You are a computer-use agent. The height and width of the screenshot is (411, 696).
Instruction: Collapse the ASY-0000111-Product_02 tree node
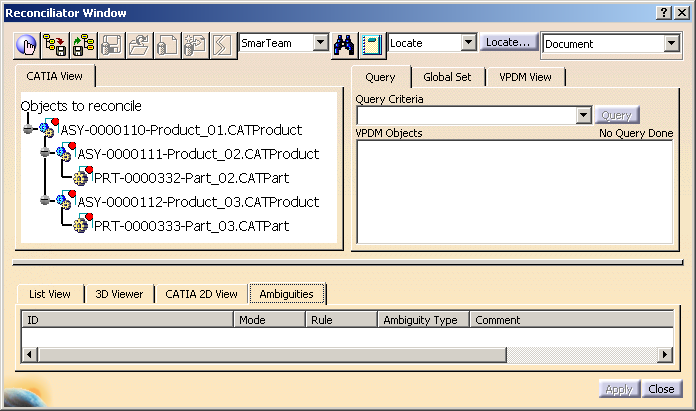(x=44, y=154)
